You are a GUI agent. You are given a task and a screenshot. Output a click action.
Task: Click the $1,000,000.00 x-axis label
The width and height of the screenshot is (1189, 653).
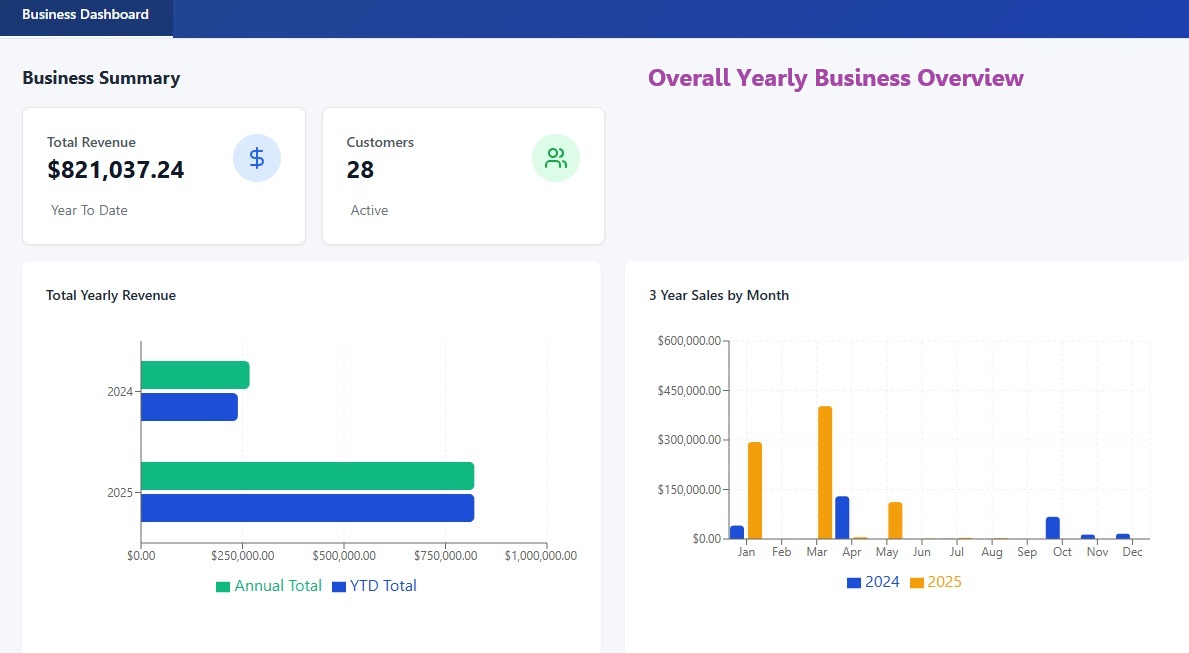point(541,556)
